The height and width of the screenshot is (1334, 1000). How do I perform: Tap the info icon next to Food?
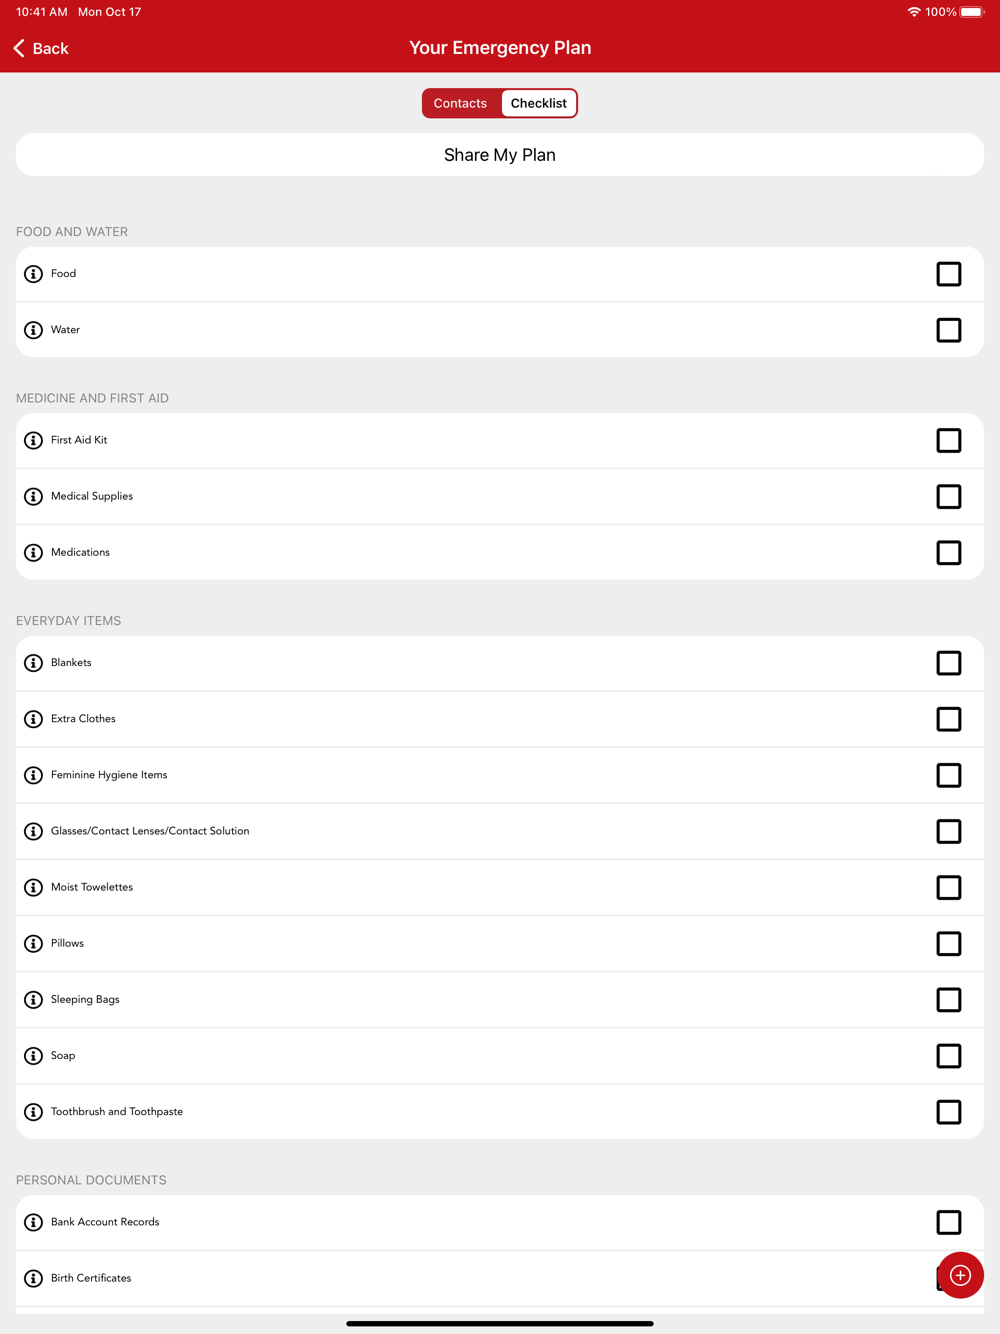[33, 274]
